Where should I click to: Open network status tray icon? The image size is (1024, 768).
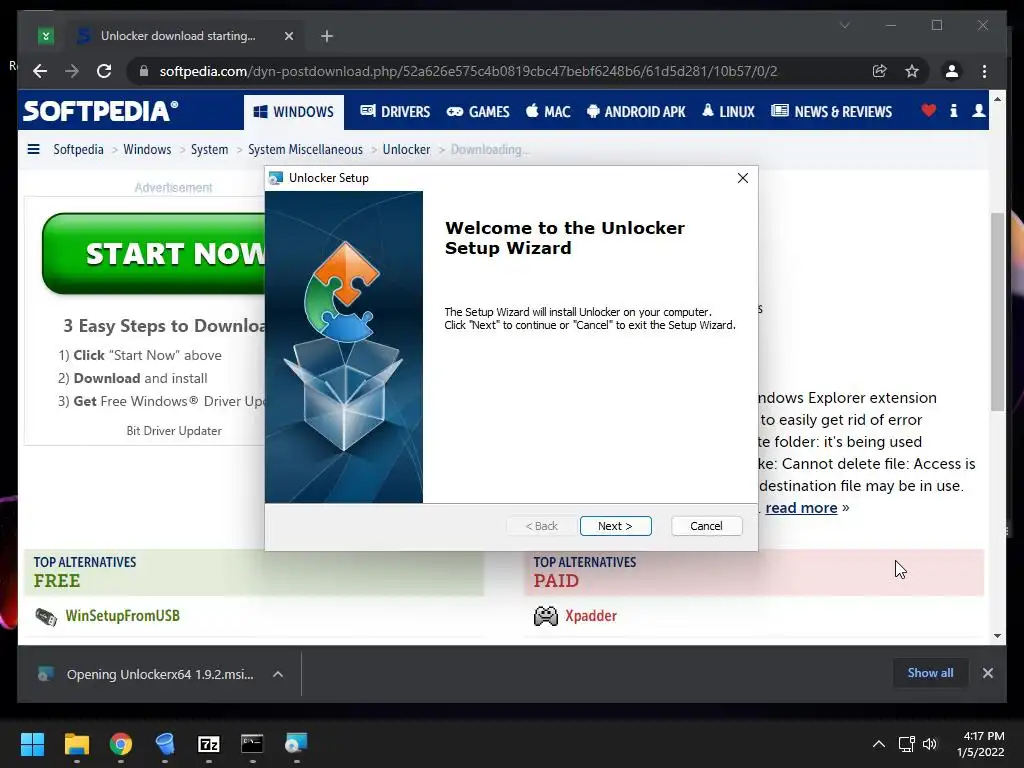coord(906,744)
